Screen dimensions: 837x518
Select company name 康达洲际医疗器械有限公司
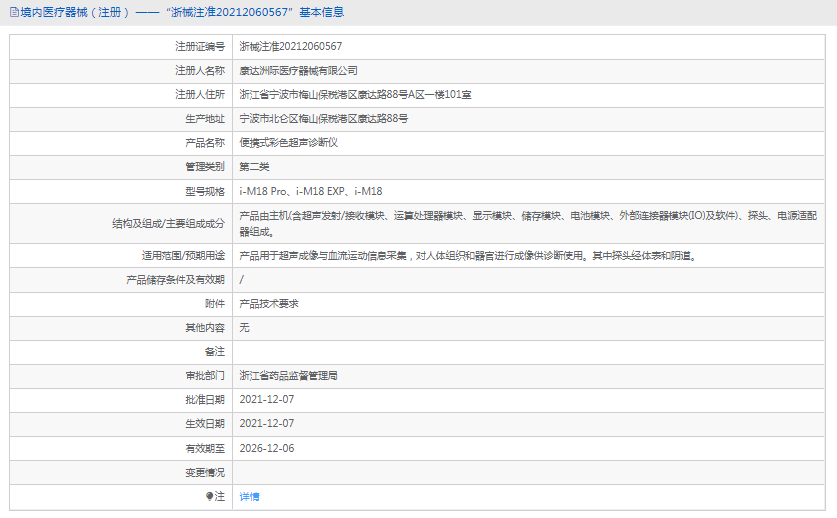click(298, 70)
